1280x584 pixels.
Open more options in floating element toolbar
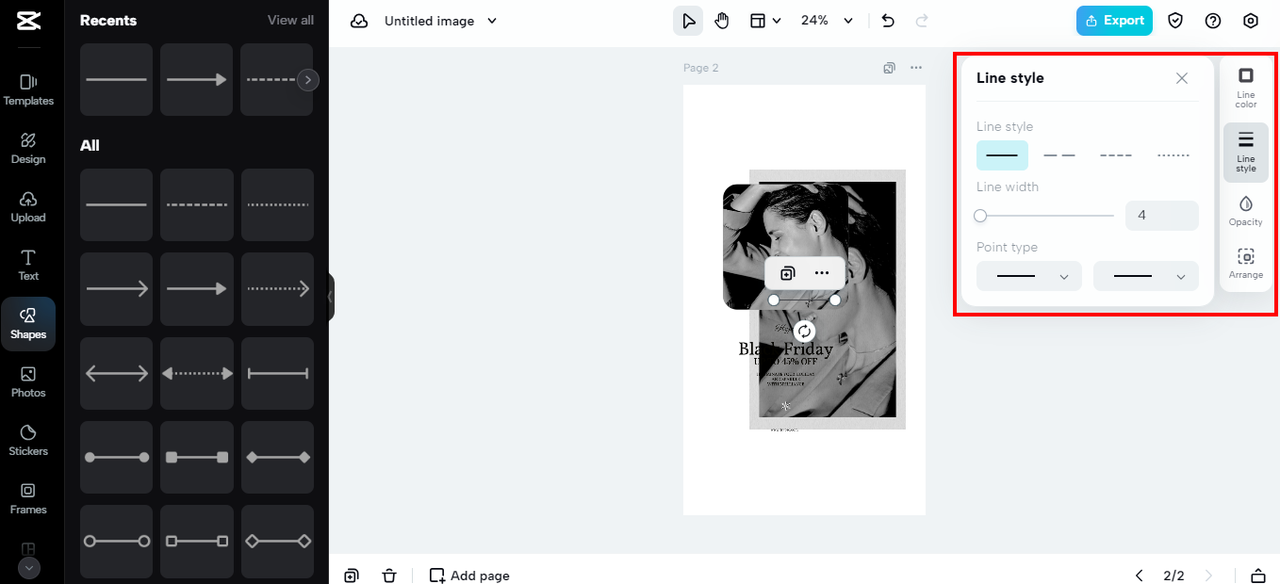pos(822,273)
